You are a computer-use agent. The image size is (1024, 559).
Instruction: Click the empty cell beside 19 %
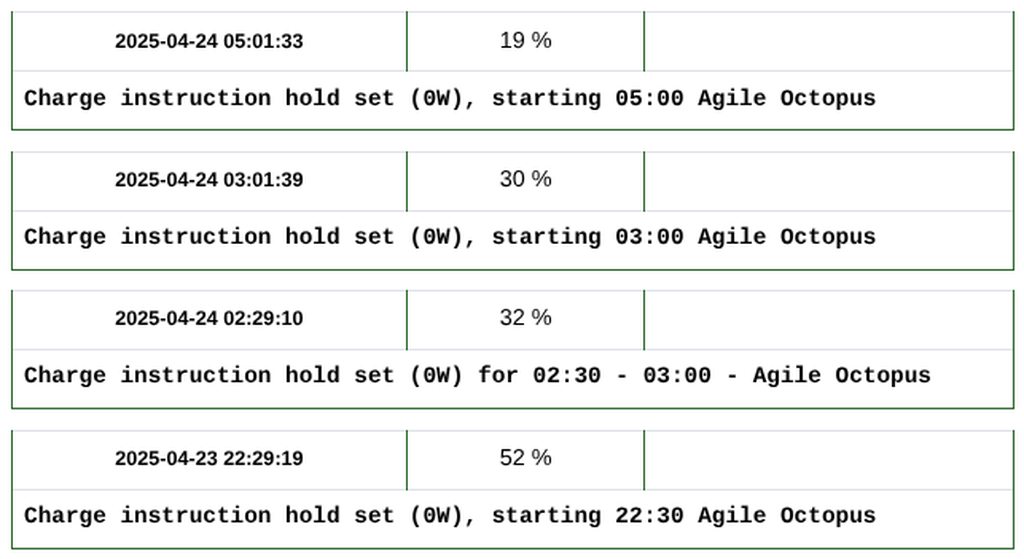828,41
